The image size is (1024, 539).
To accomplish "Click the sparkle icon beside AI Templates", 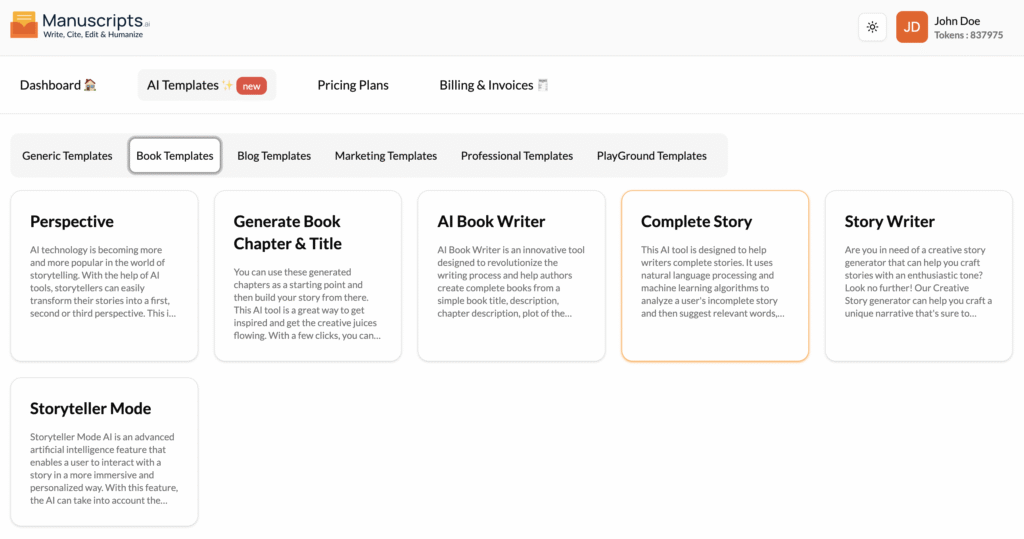I will point(227,85).
